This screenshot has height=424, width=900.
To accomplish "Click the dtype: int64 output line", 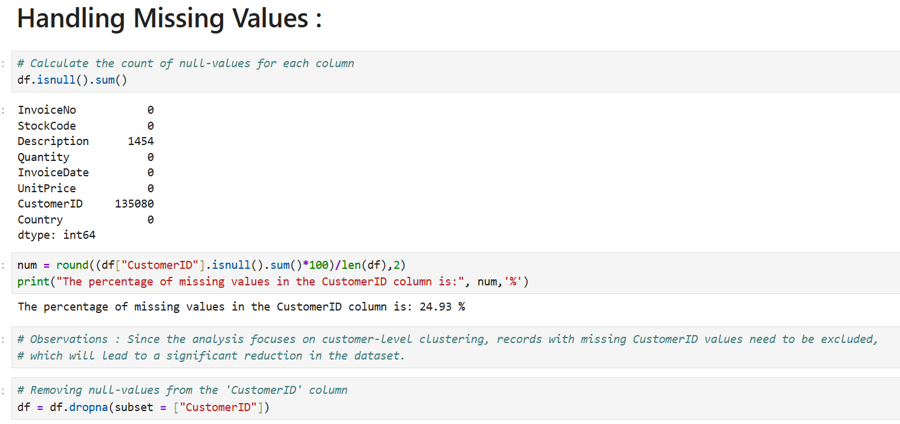I will pyautogui.click(x=56, y=235).
